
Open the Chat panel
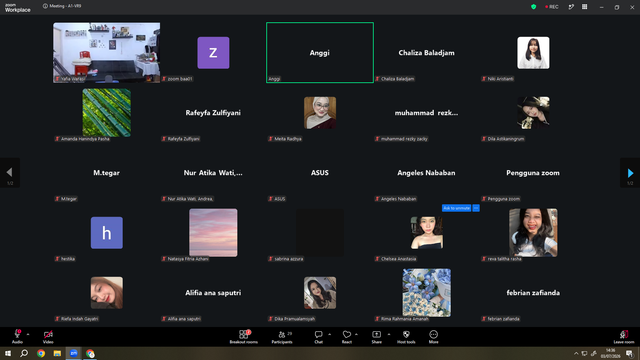click(318, 337)
